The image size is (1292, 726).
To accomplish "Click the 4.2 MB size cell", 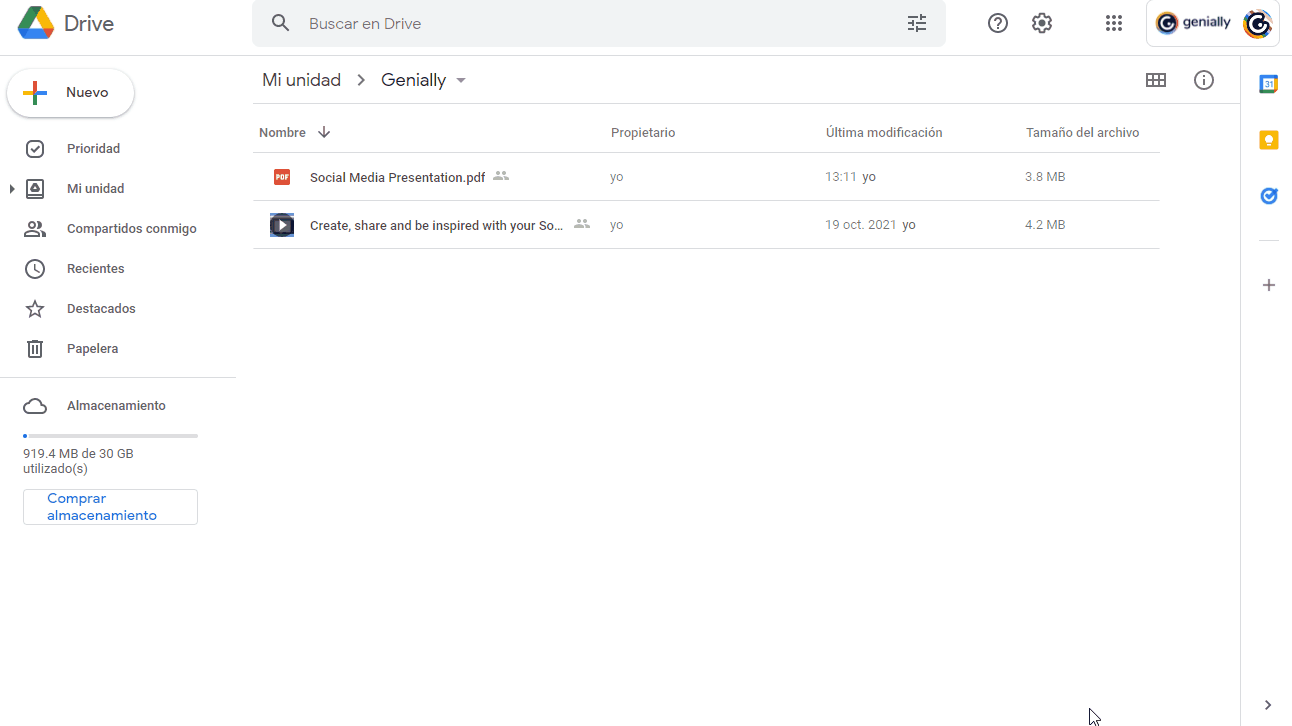I will point(1045,225).
